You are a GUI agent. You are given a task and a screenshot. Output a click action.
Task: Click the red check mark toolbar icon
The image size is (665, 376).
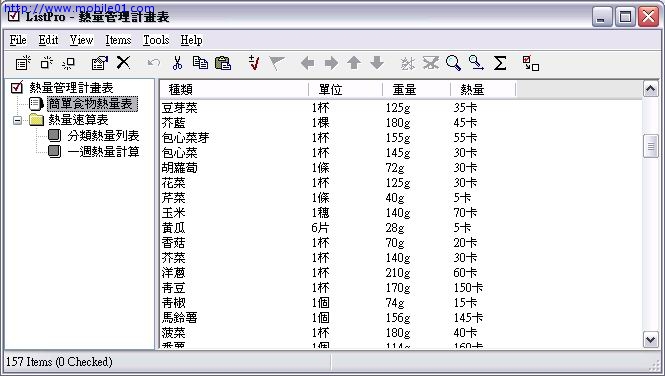pyautogui.click(x=254, y=63)
